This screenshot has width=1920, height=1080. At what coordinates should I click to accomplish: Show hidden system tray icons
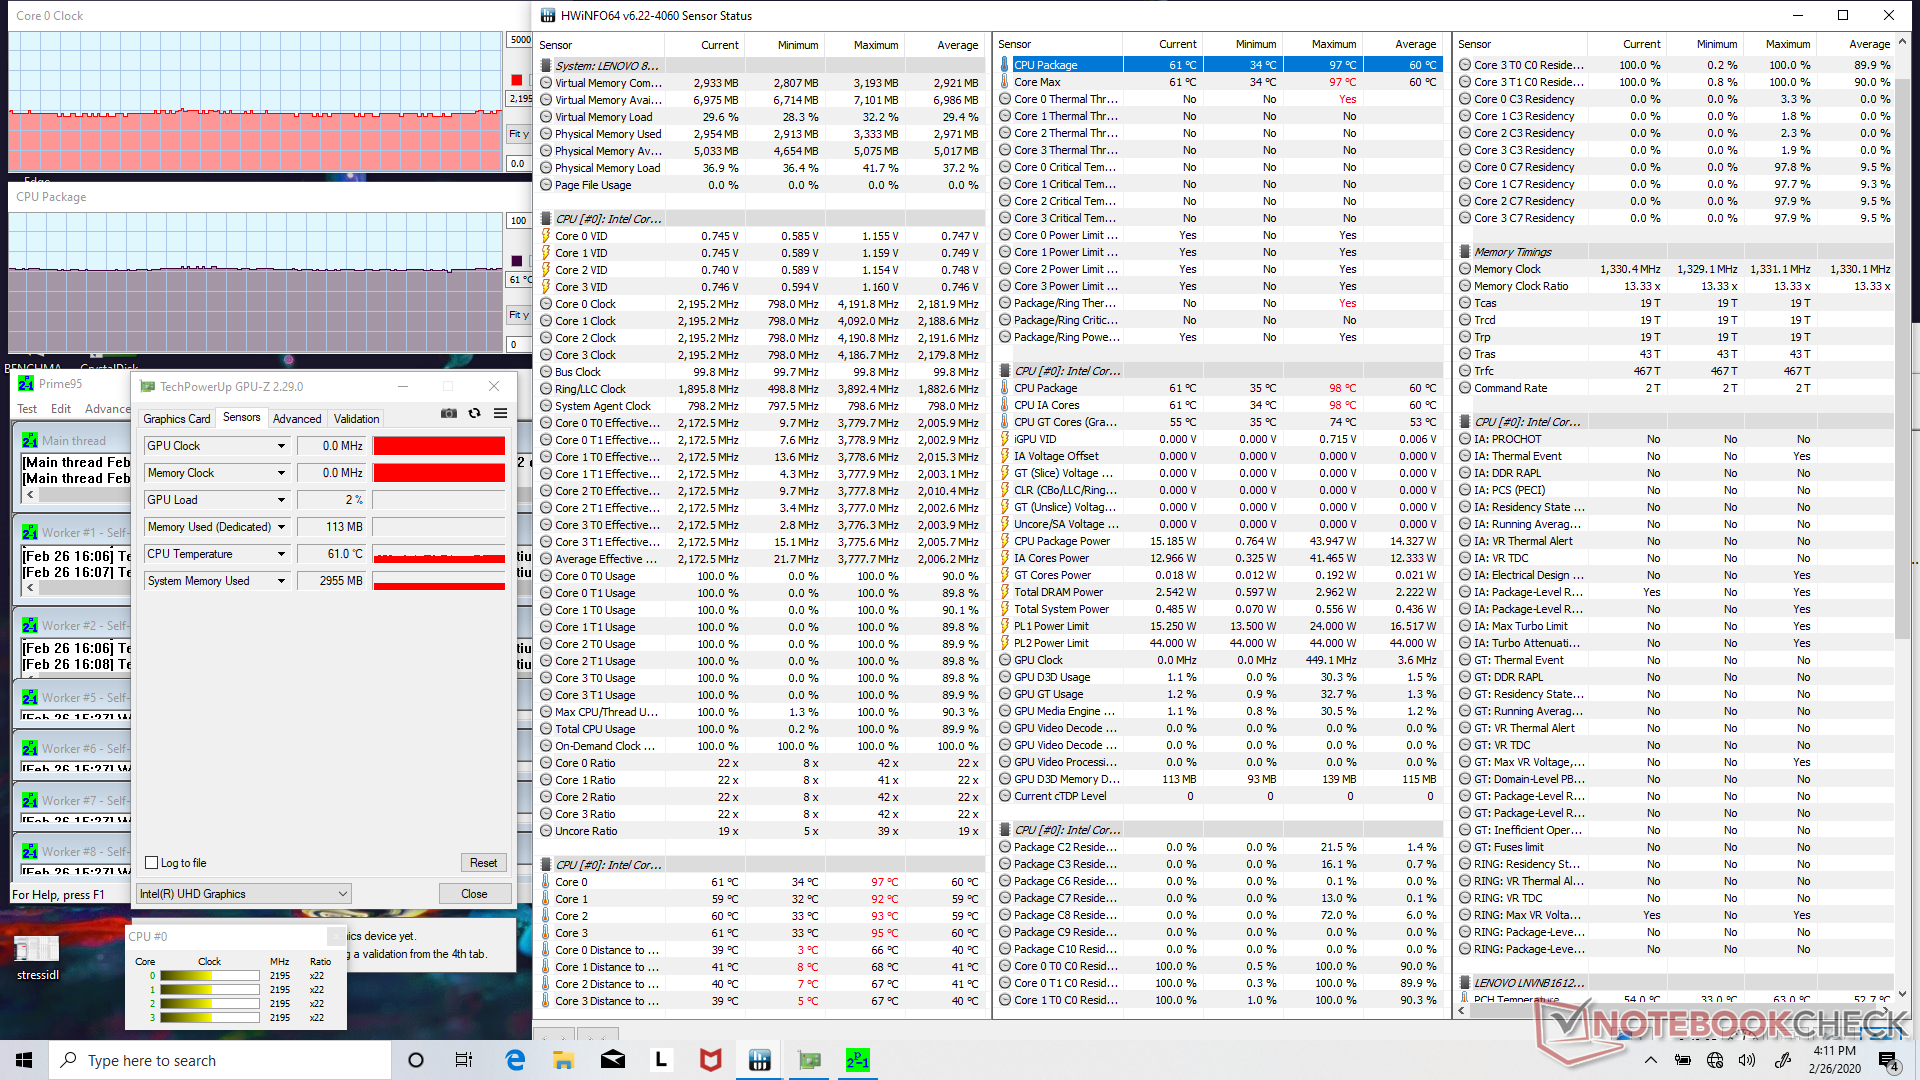[1651, 1060]
